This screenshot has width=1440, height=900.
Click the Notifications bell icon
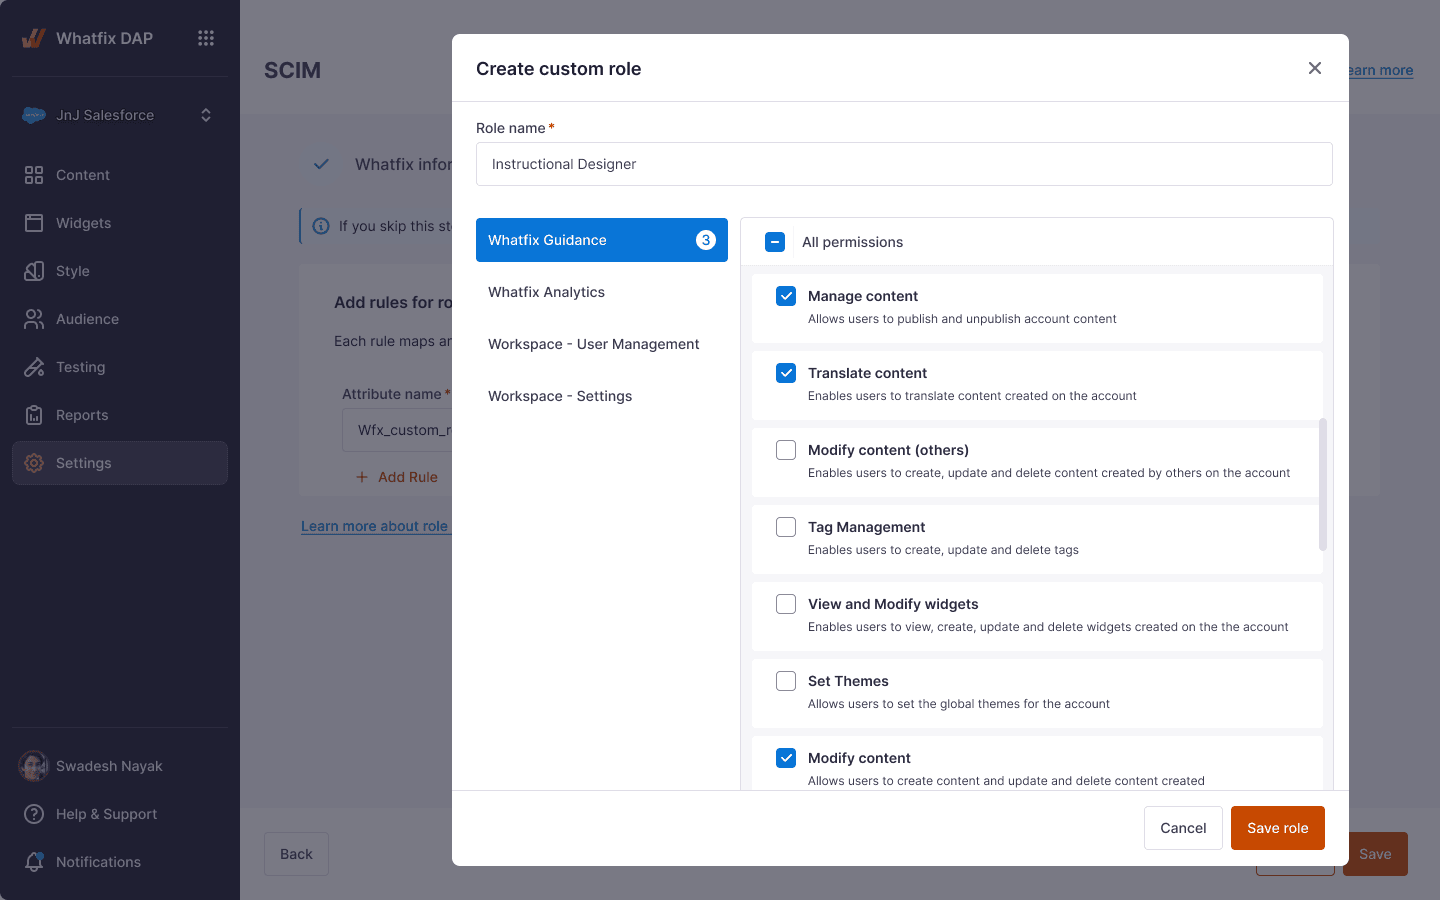click(34, 862)
